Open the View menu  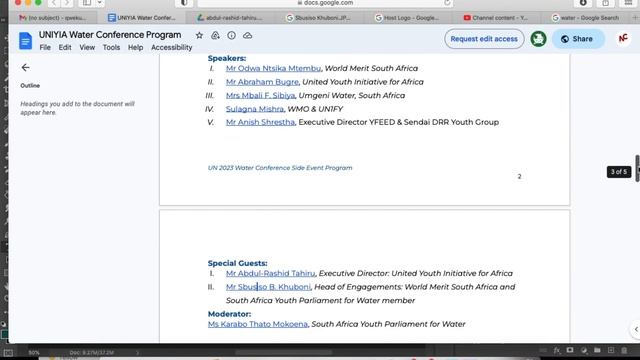[87, 47]
